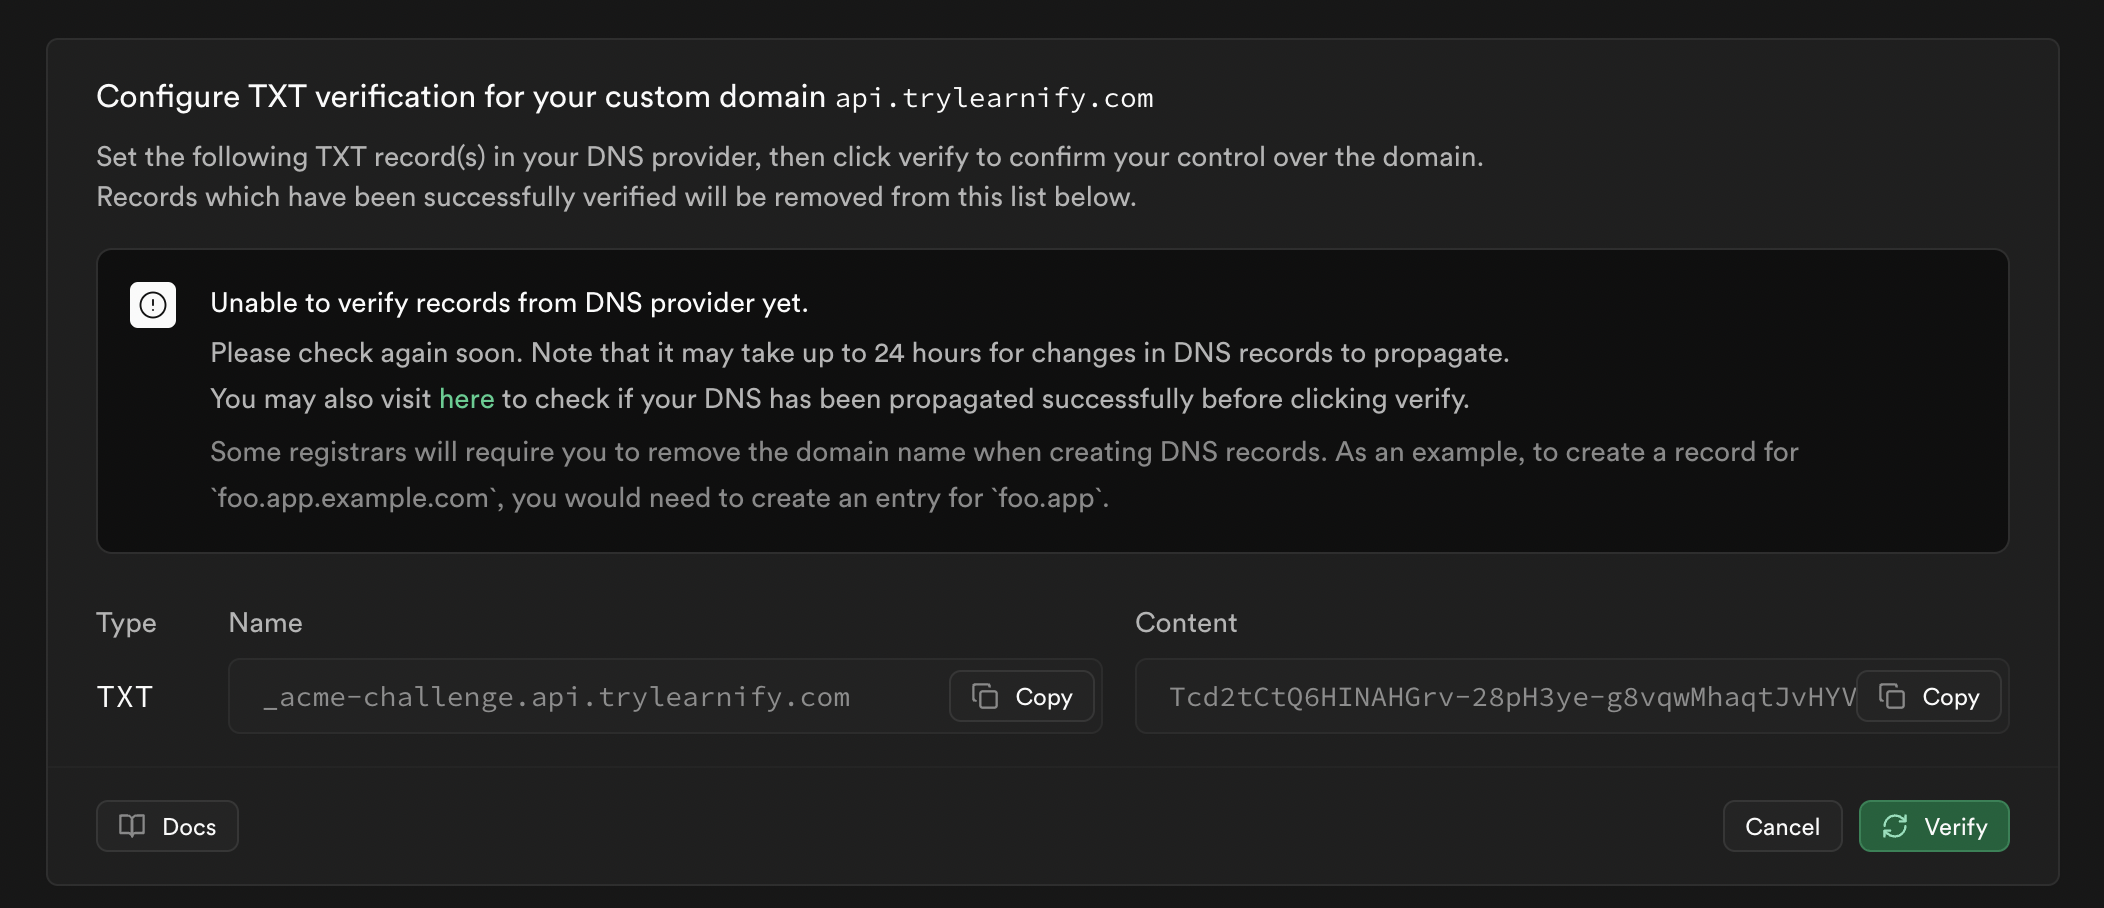Screen dimensions: 2104x908
Task: Open the 'here' DNS propagation link
Action: tap(466, 399)
